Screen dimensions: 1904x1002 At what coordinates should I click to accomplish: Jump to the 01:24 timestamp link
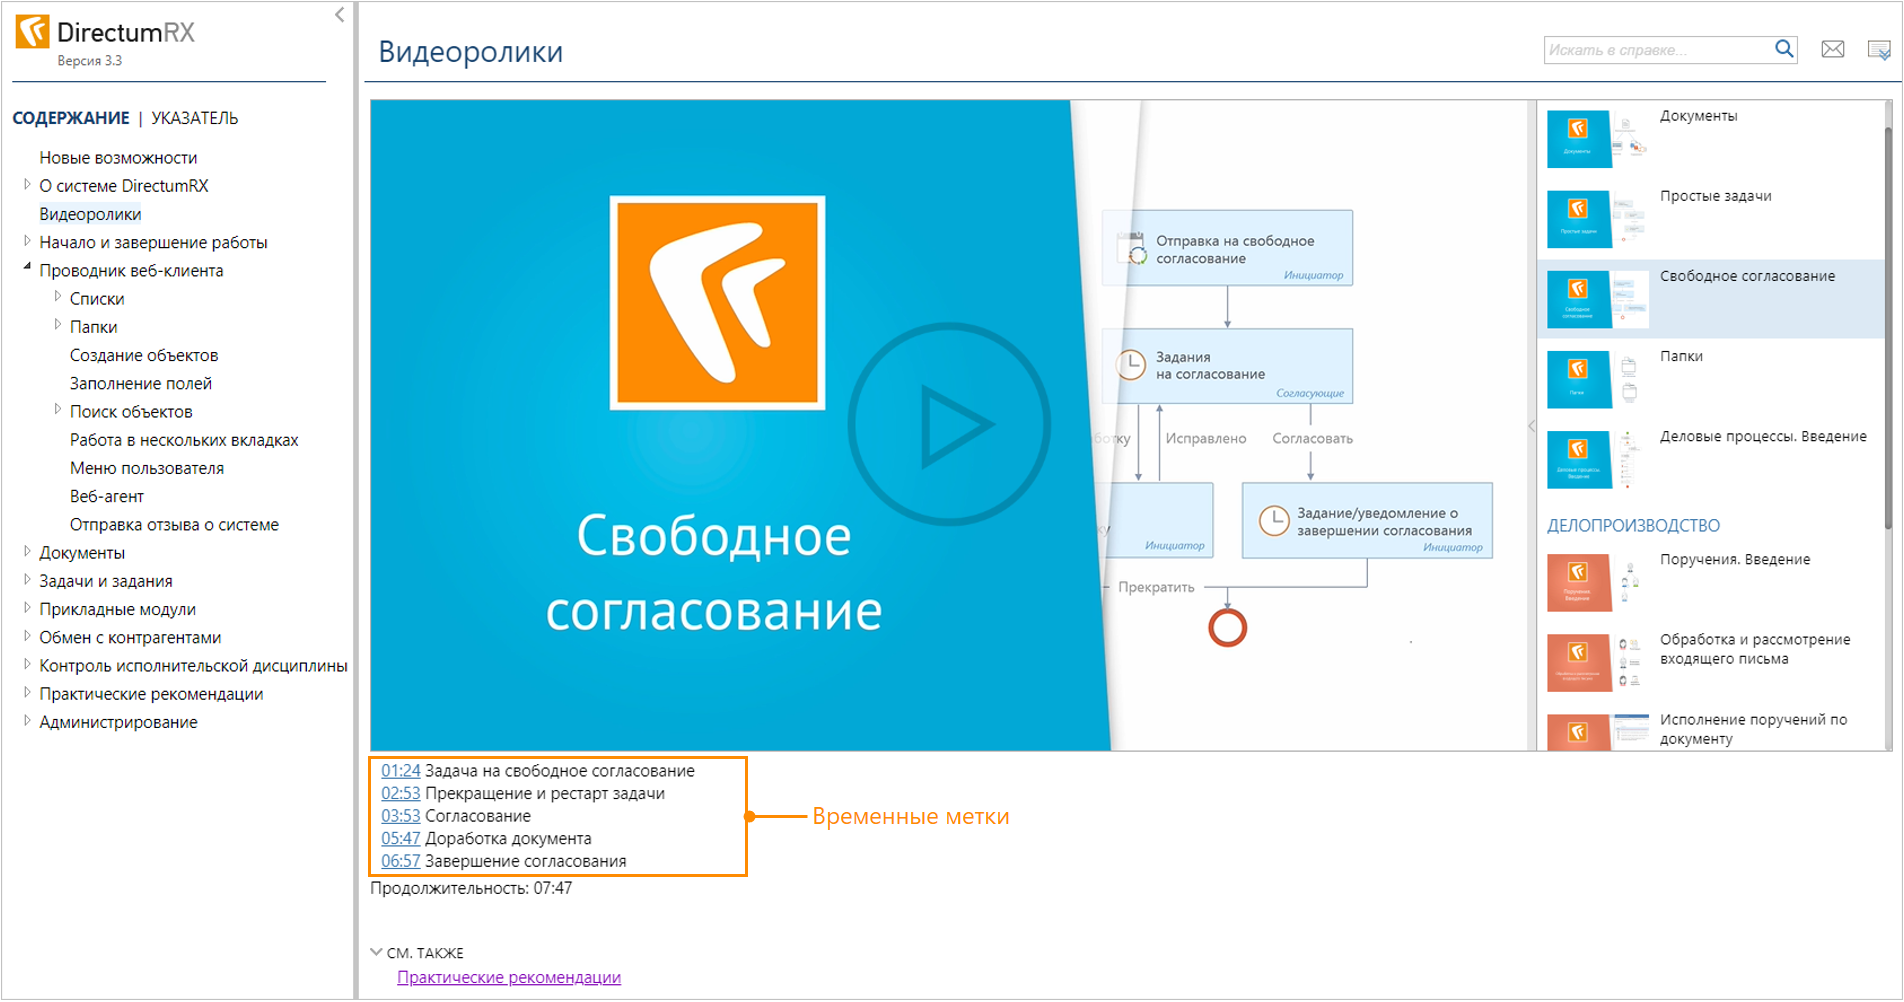tap(400, 771)
